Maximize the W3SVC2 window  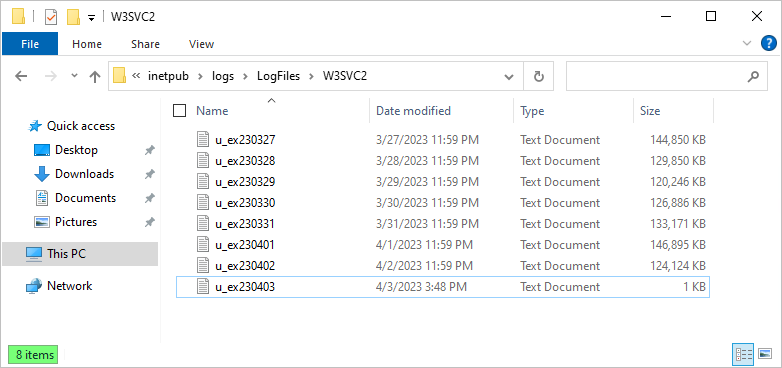[711, 16]
